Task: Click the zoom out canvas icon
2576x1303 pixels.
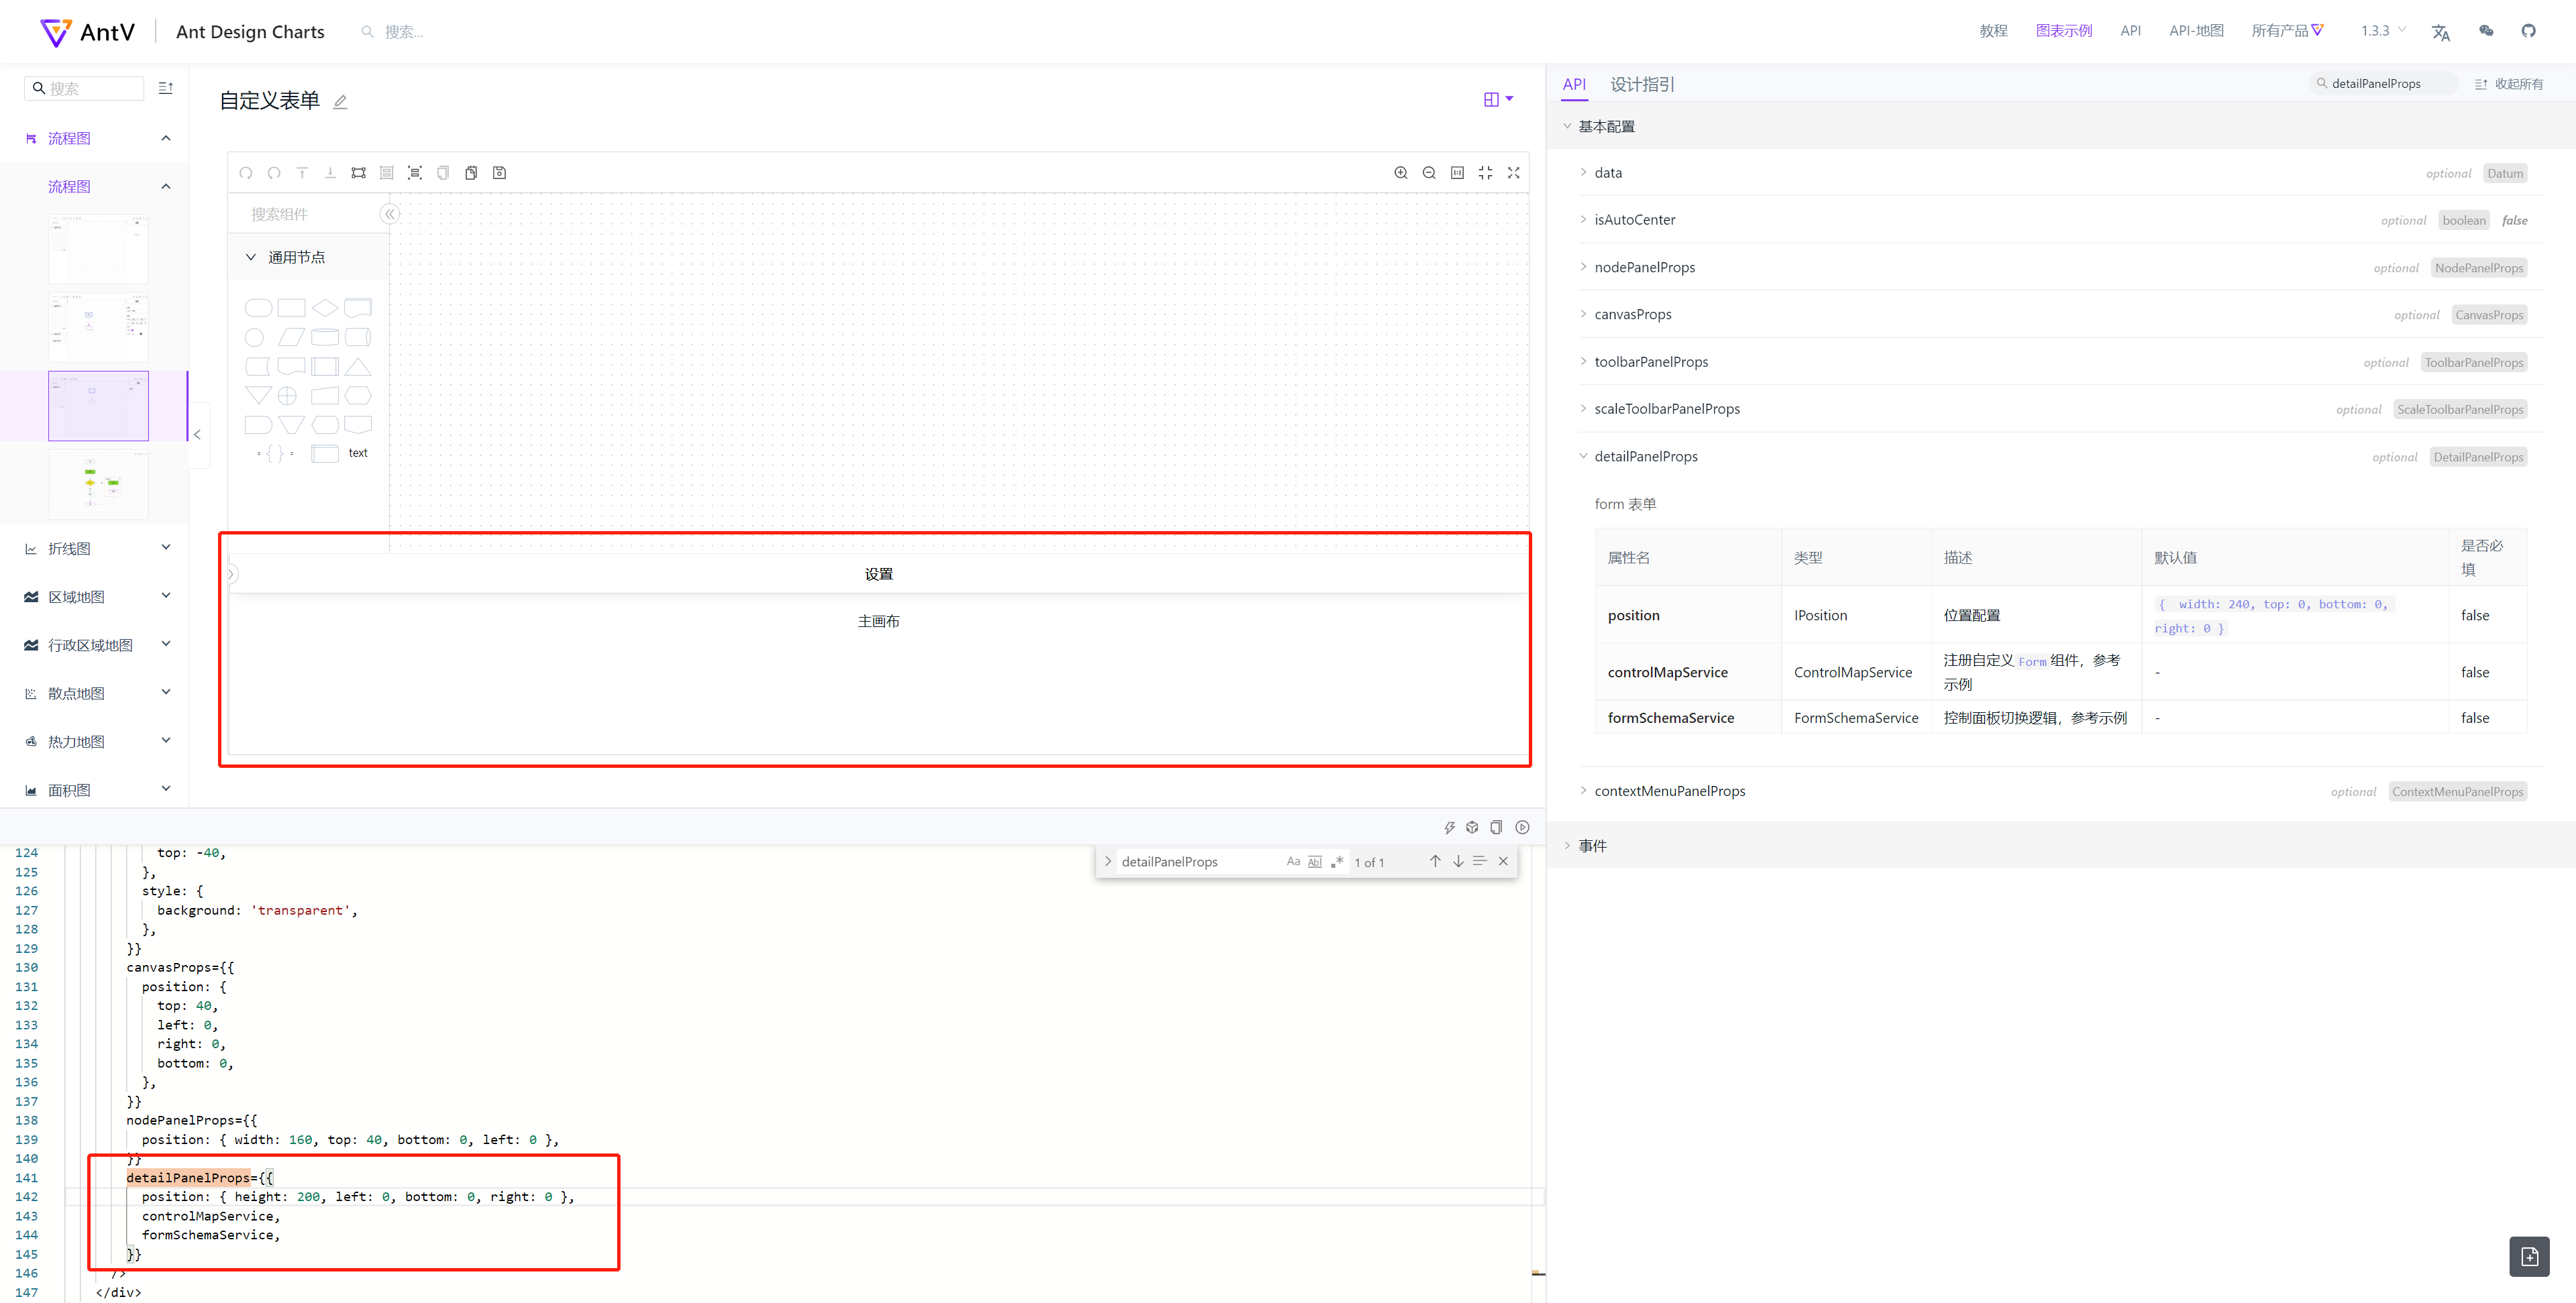Action: click(x=1429, y=173)
